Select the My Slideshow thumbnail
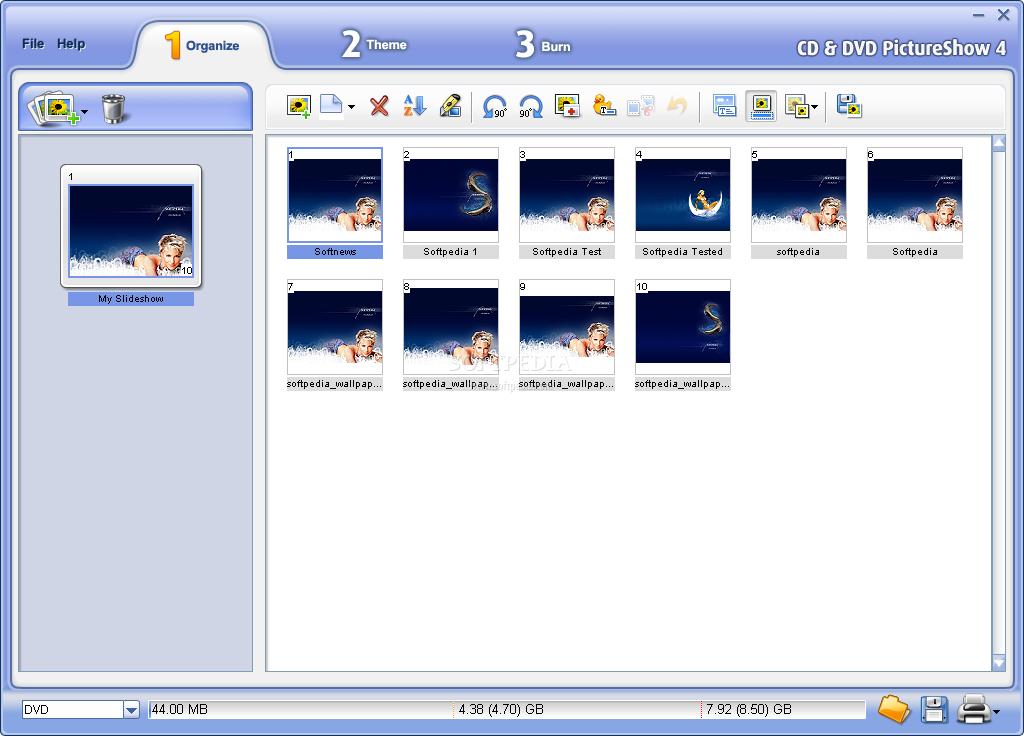 click(x=131, y=226)
